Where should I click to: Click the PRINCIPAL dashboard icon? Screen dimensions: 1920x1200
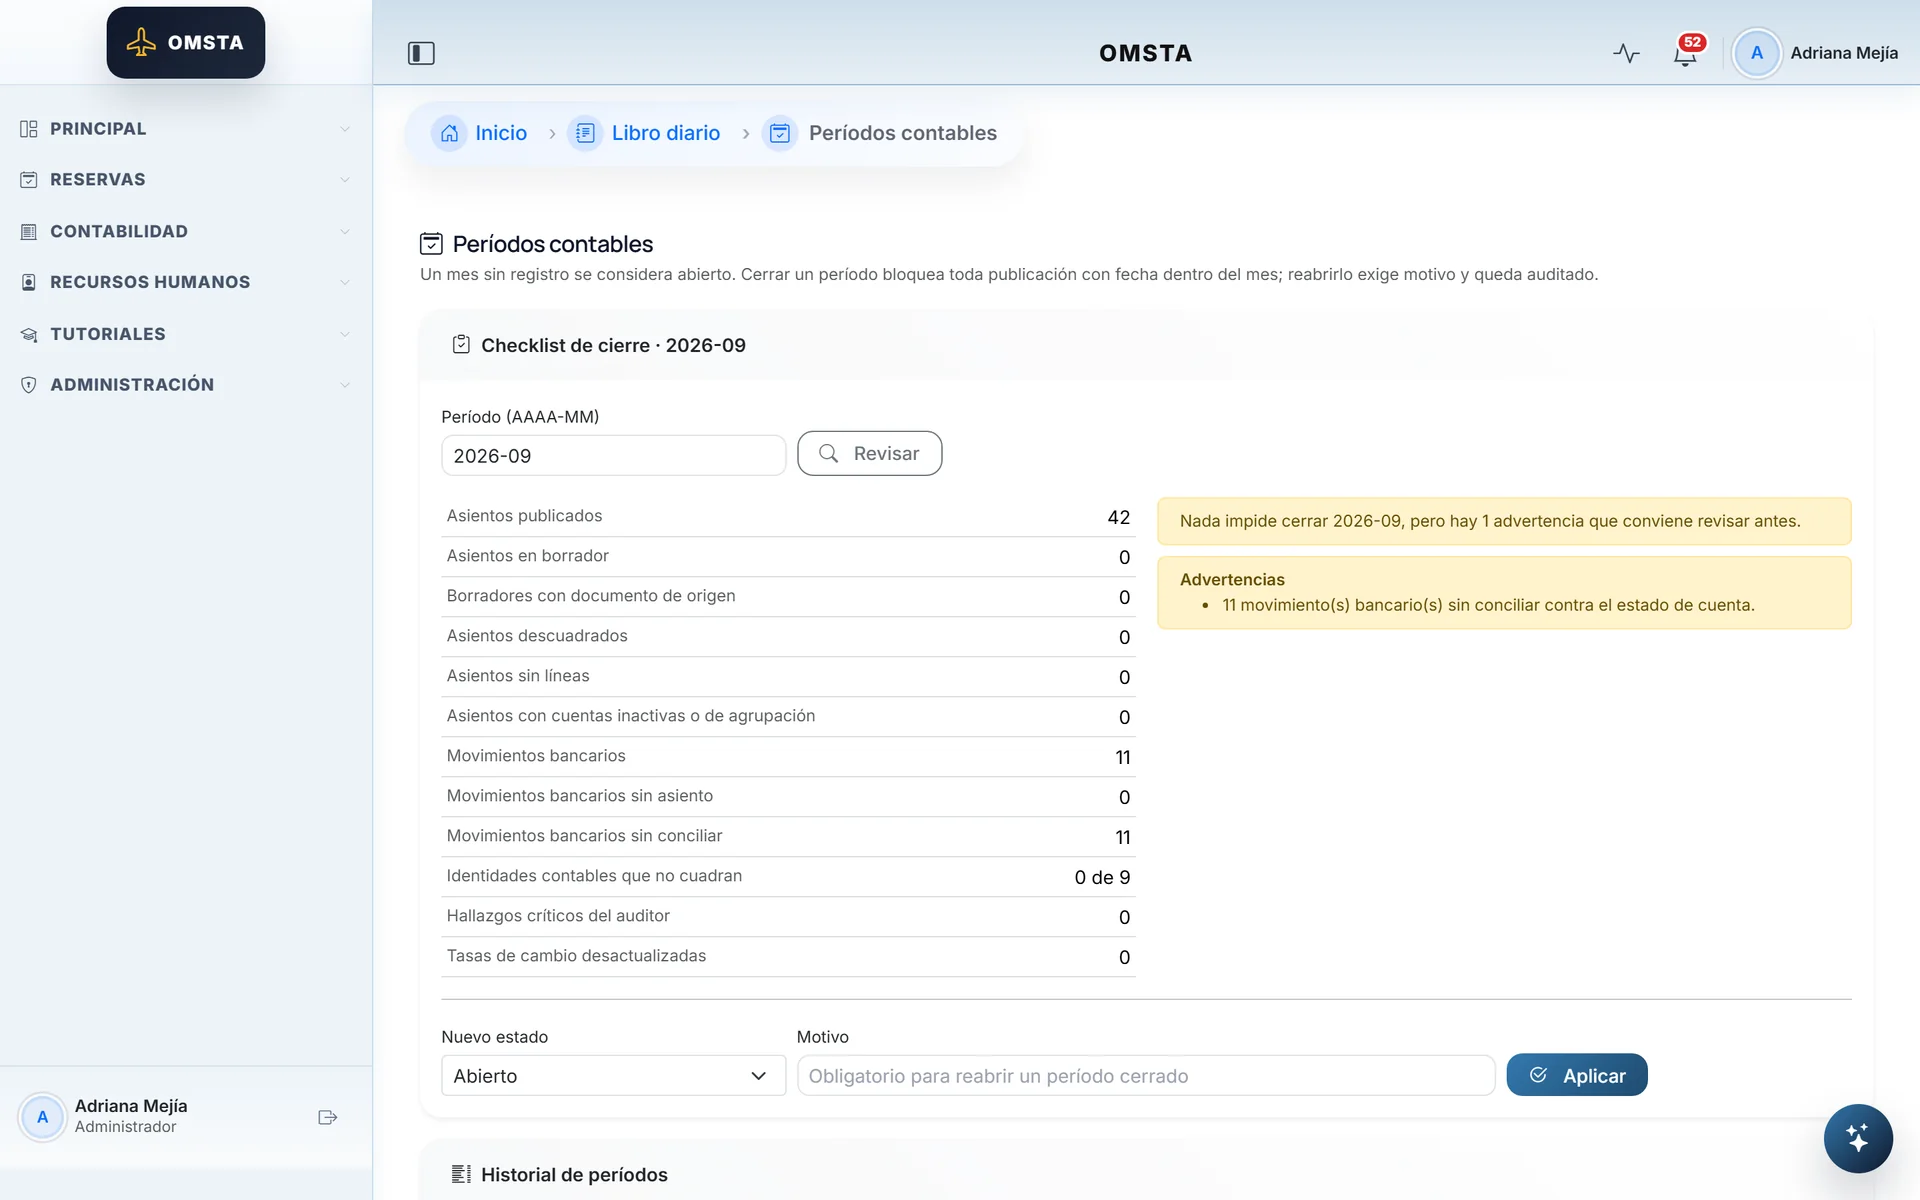(x=29, y=129)
